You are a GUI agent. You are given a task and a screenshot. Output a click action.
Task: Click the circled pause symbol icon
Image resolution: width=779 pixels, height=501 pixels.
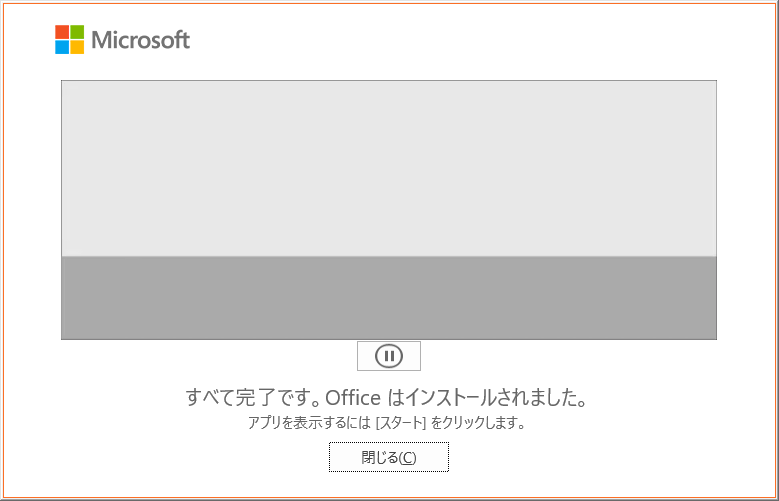click(389, 356)
